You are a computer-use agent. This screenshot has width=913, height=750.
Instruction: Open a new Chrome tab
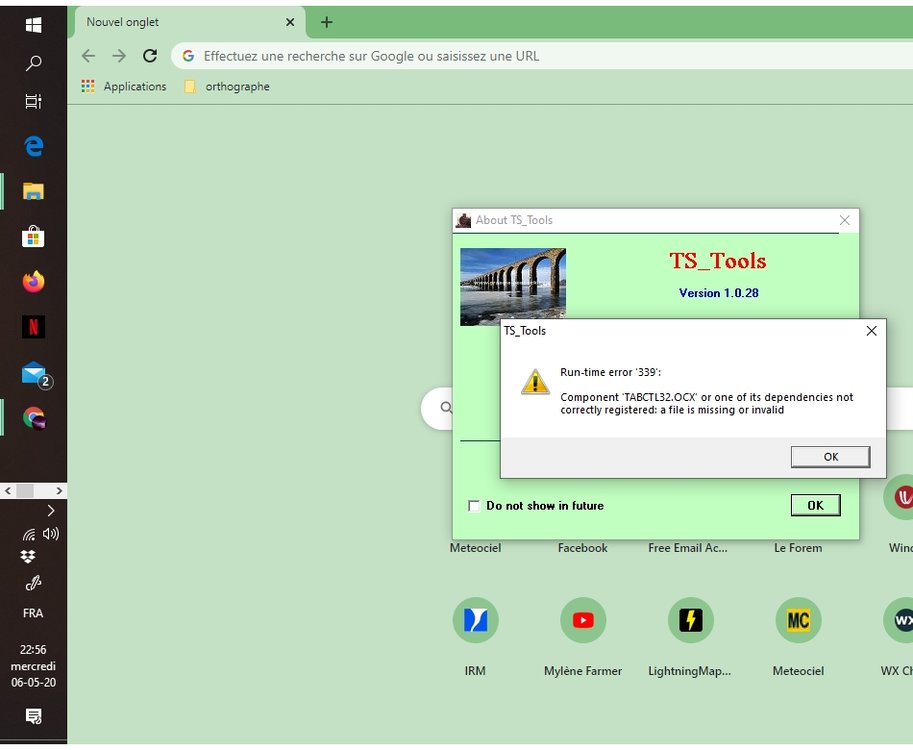click(x=327, y=22)
